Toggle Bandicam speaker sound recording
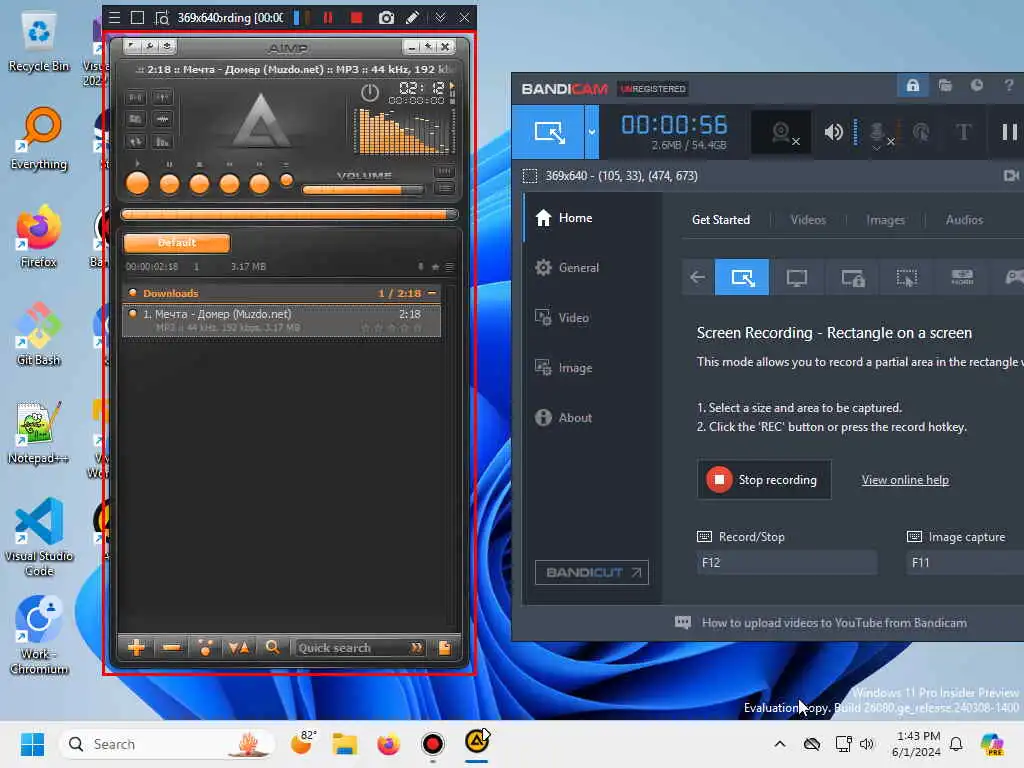 click(833, 133)
